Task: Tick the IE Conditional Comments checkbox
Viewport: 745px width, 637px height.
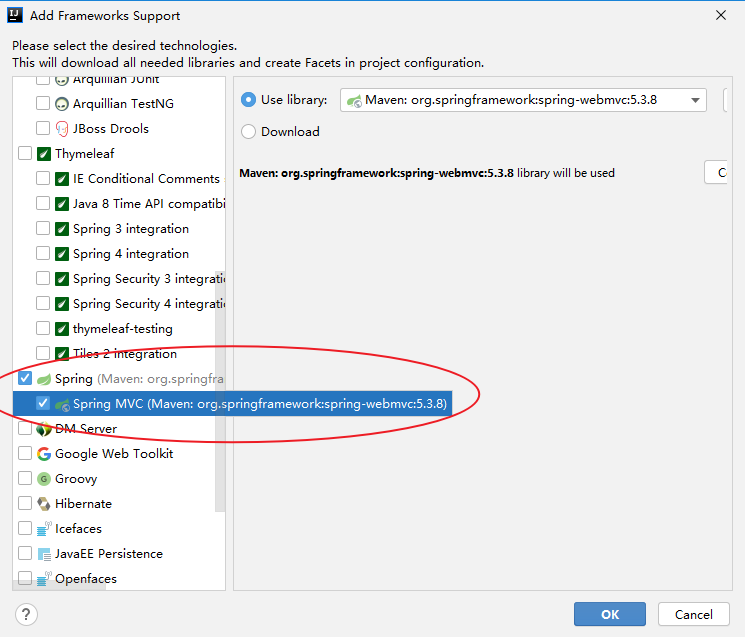Action: 43,178
